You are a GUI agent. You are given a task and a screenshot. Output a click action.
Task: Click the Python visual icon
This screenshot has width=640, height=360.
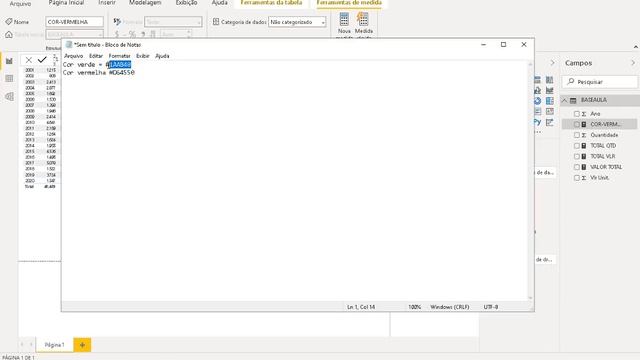(x=537, y=122)
